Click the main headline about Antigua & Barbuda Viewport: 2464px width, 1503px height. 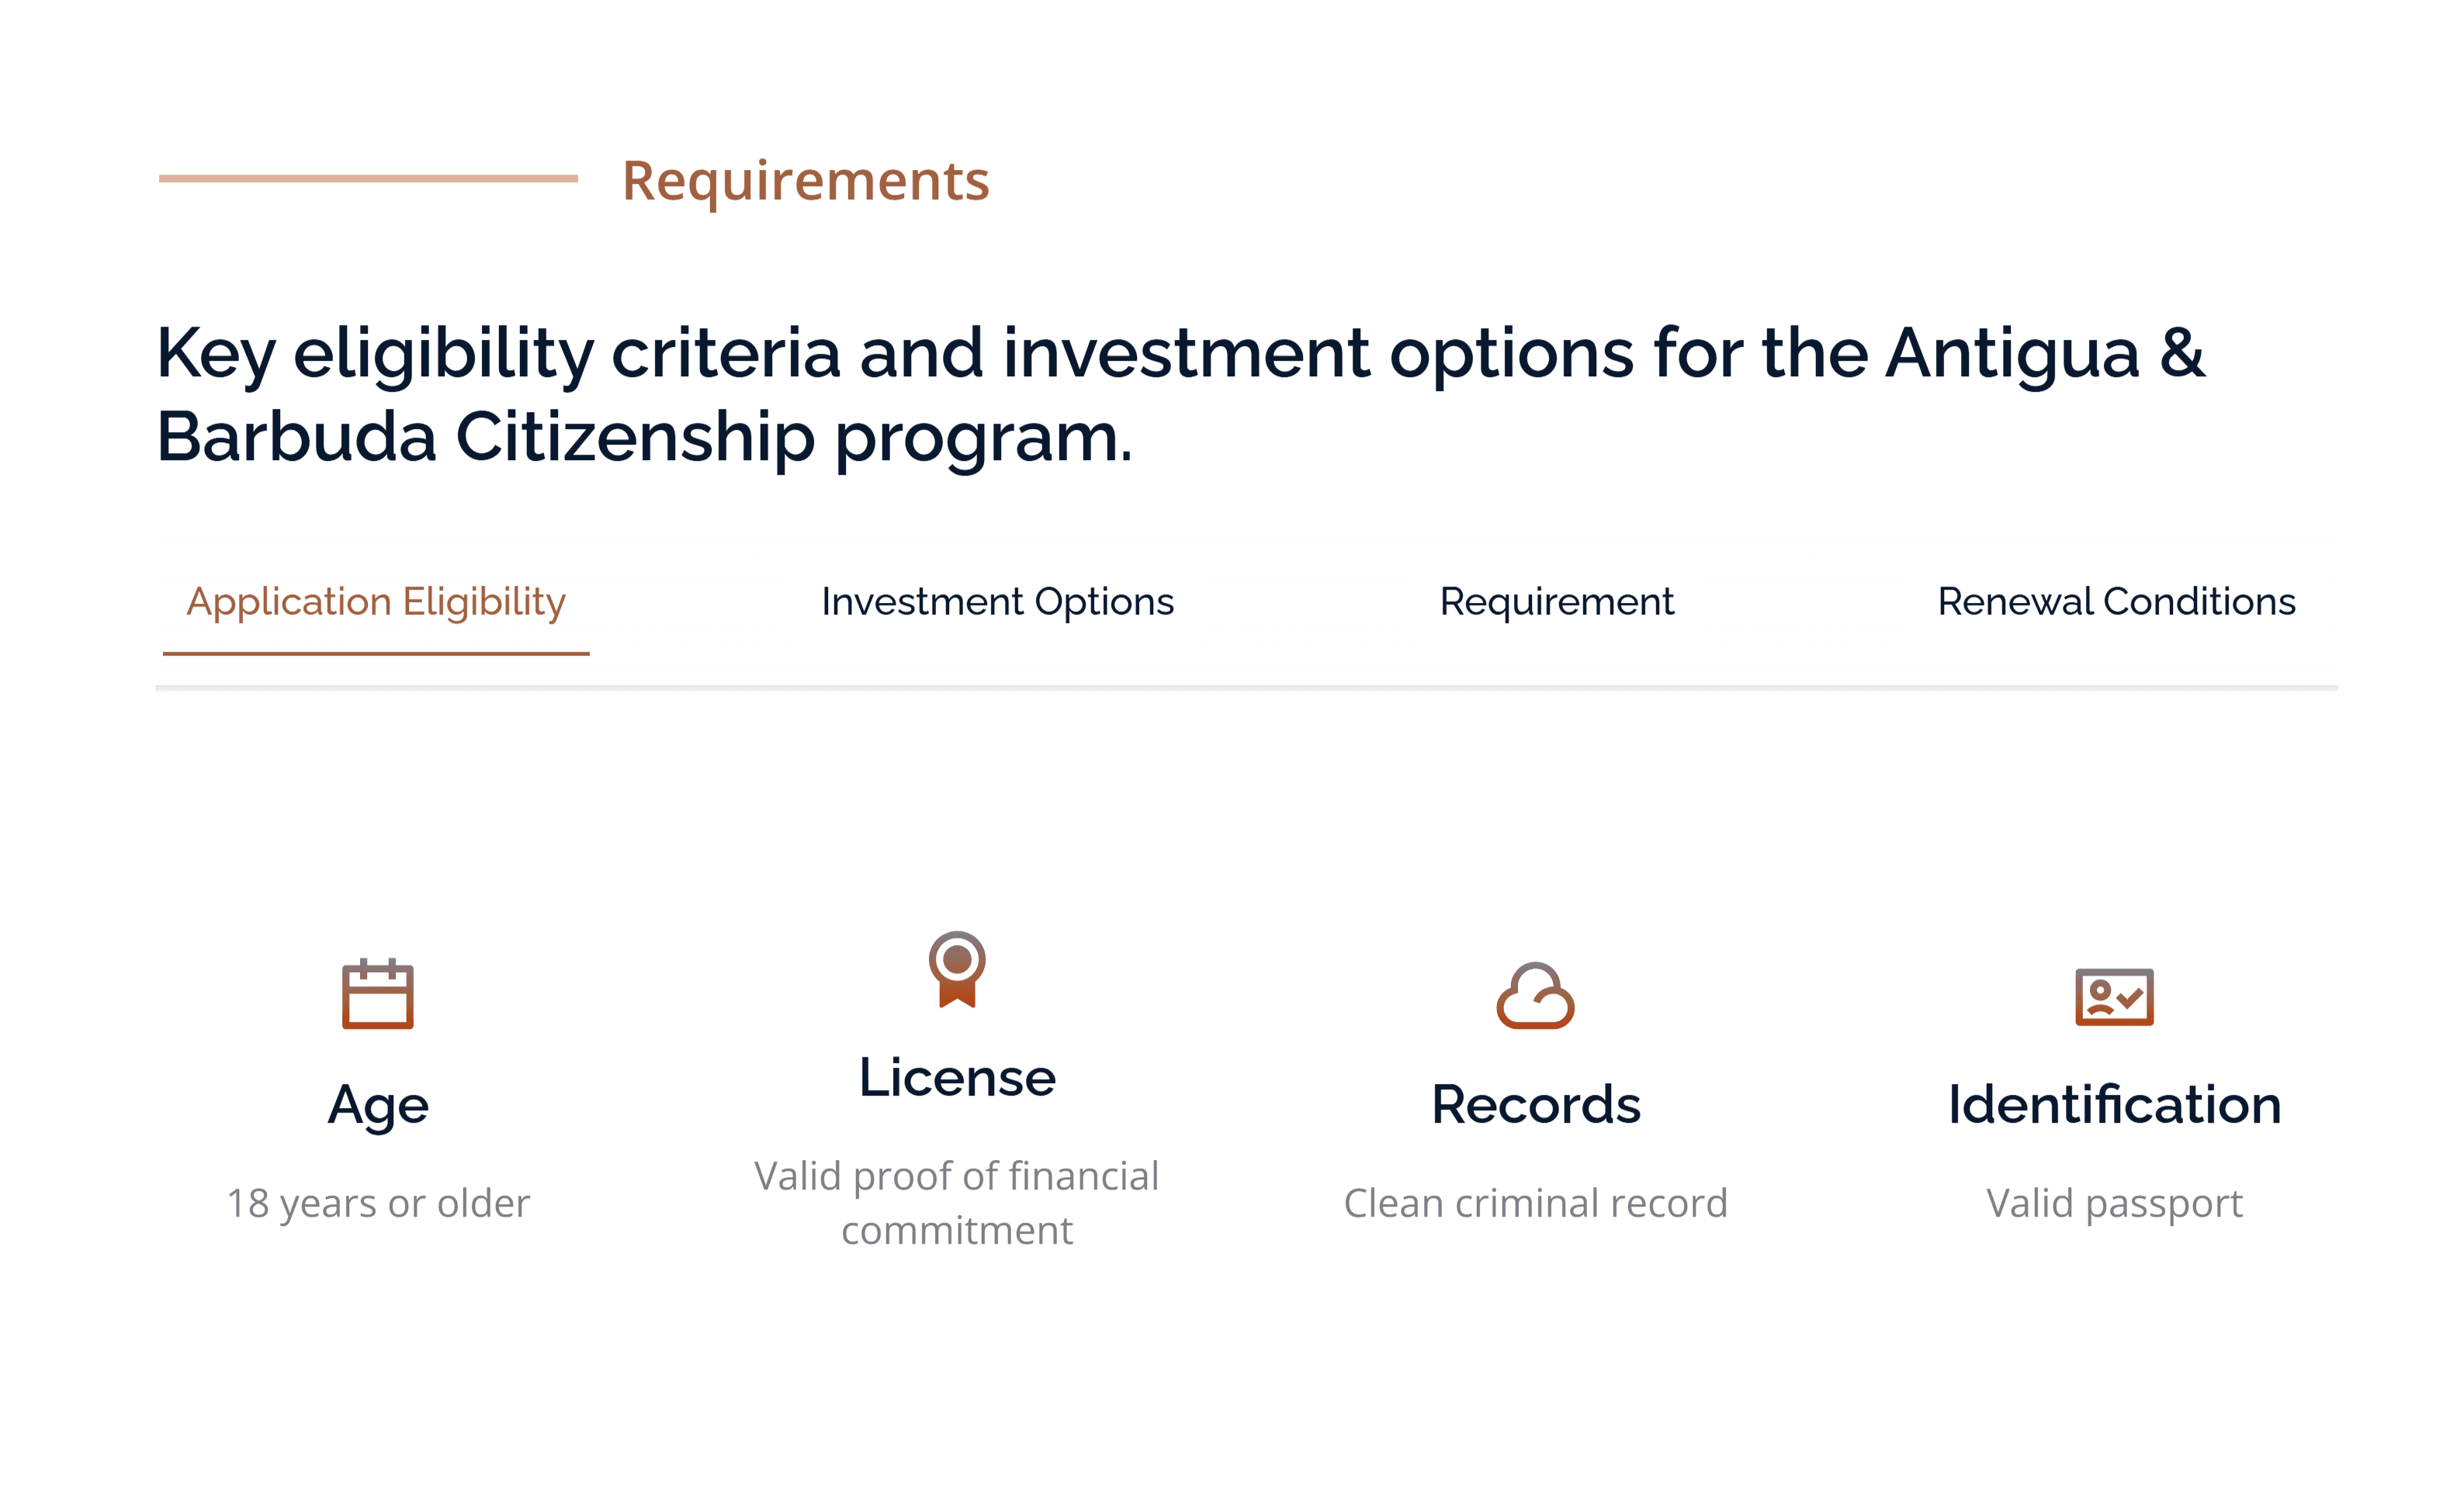[1180, 395]
